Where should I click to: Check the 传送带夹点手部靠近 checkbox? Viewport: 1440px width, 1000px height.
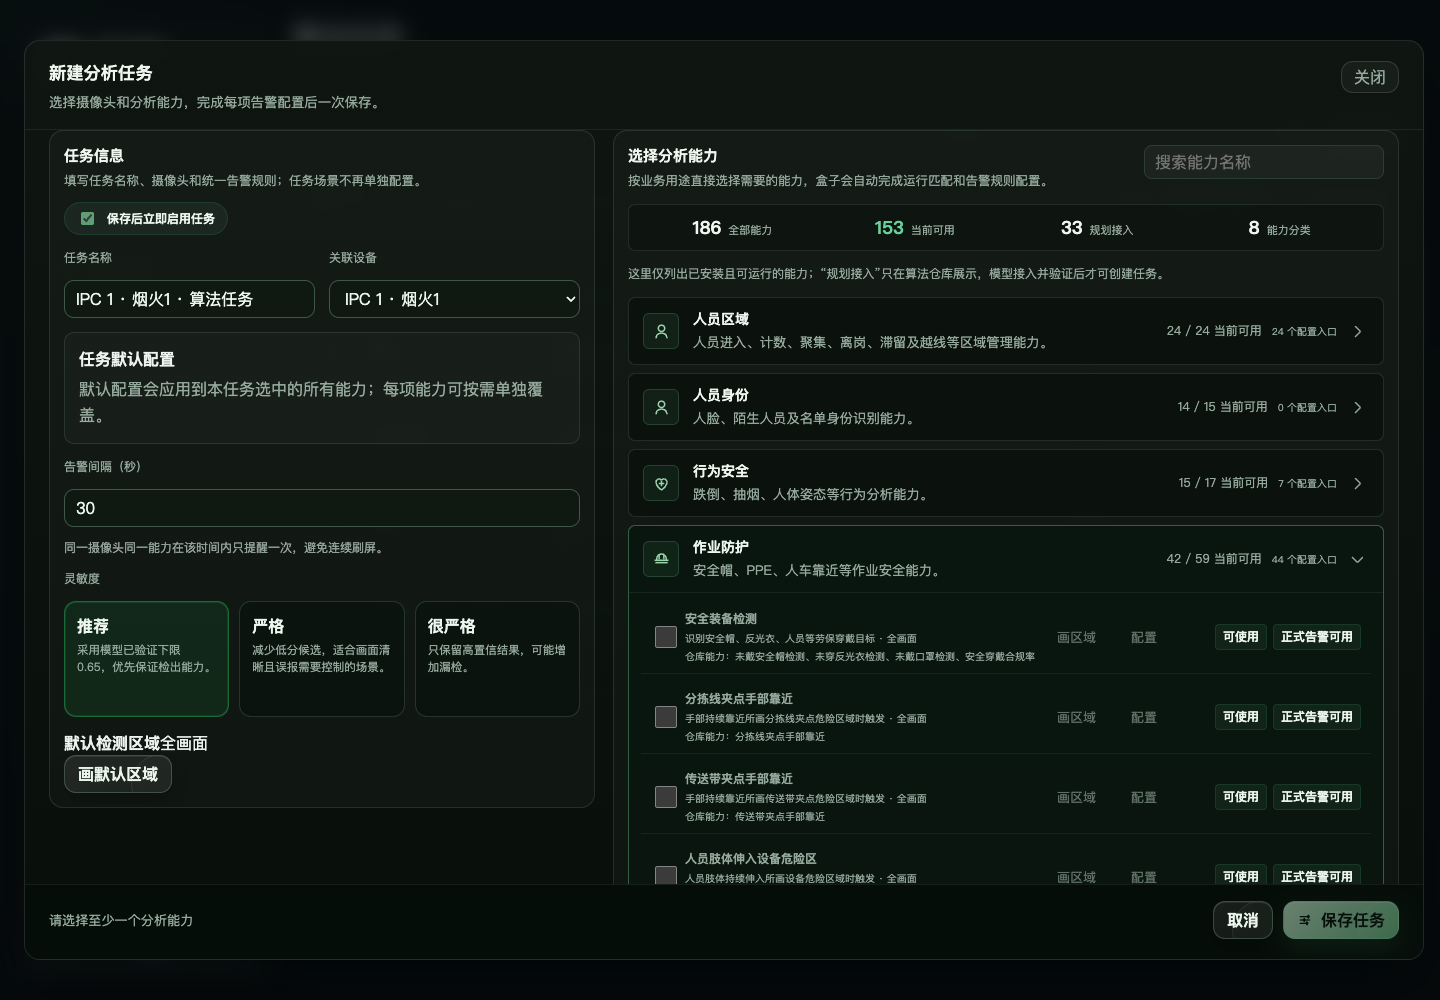tap(666, 797)
